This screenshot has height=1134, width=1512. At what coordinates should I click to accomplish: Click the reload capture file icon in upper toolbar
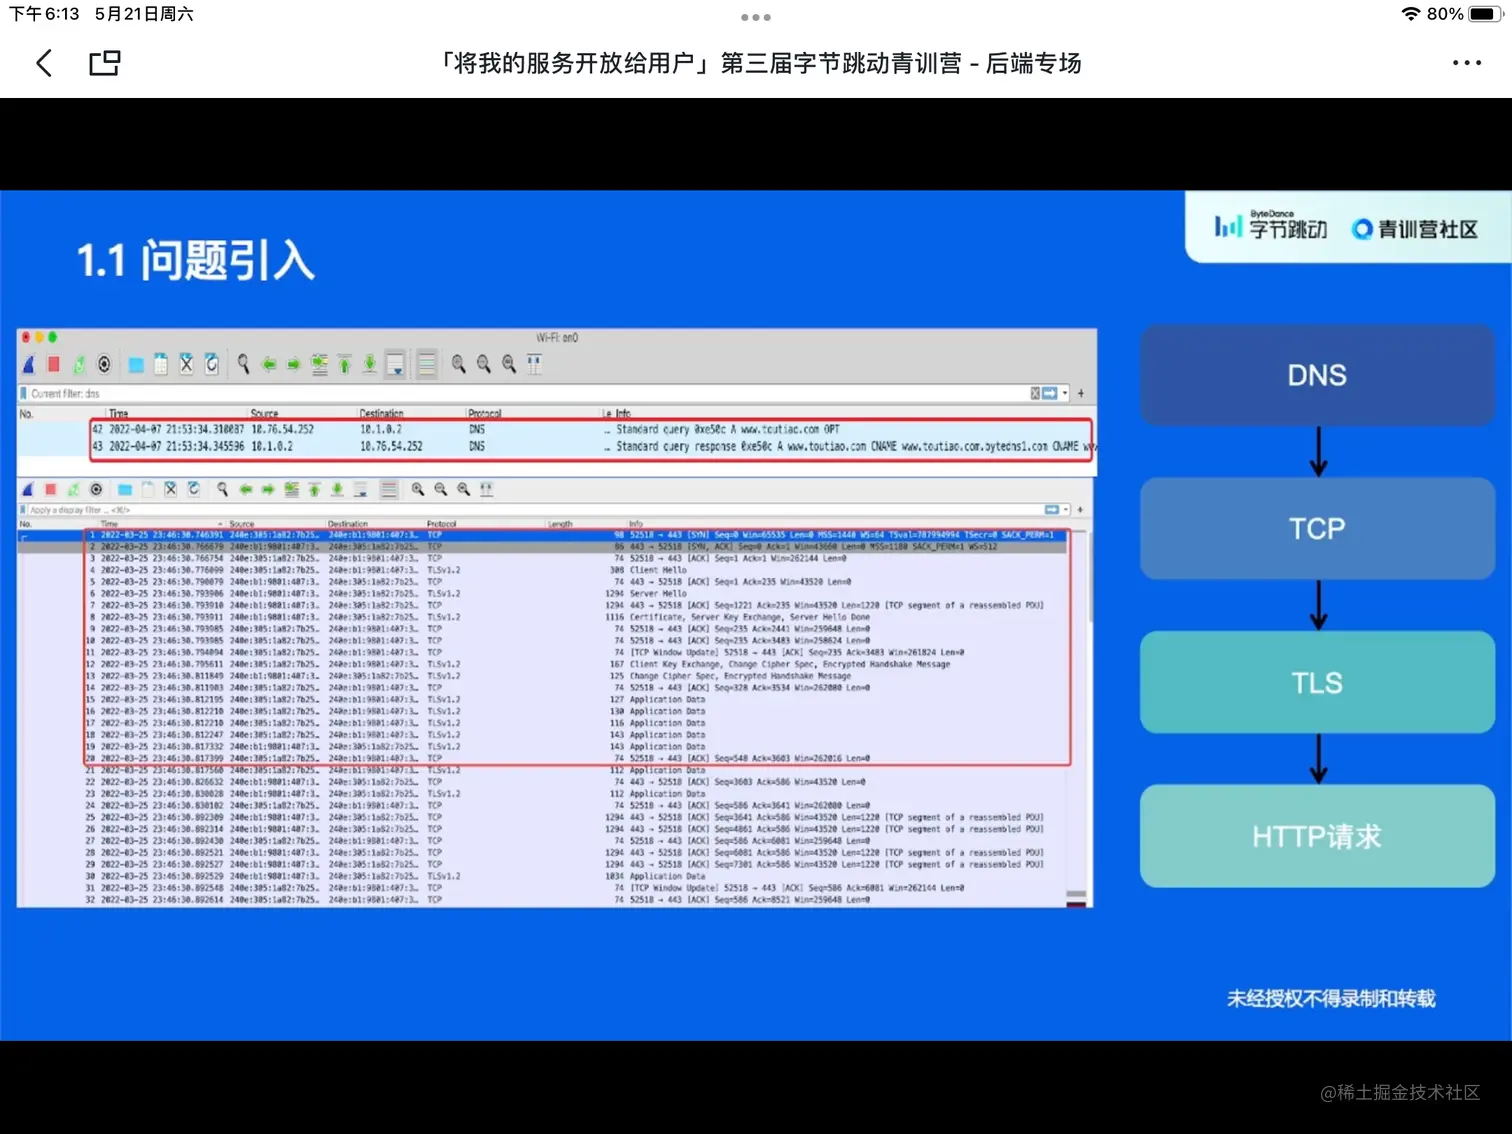tap(211, 364)
